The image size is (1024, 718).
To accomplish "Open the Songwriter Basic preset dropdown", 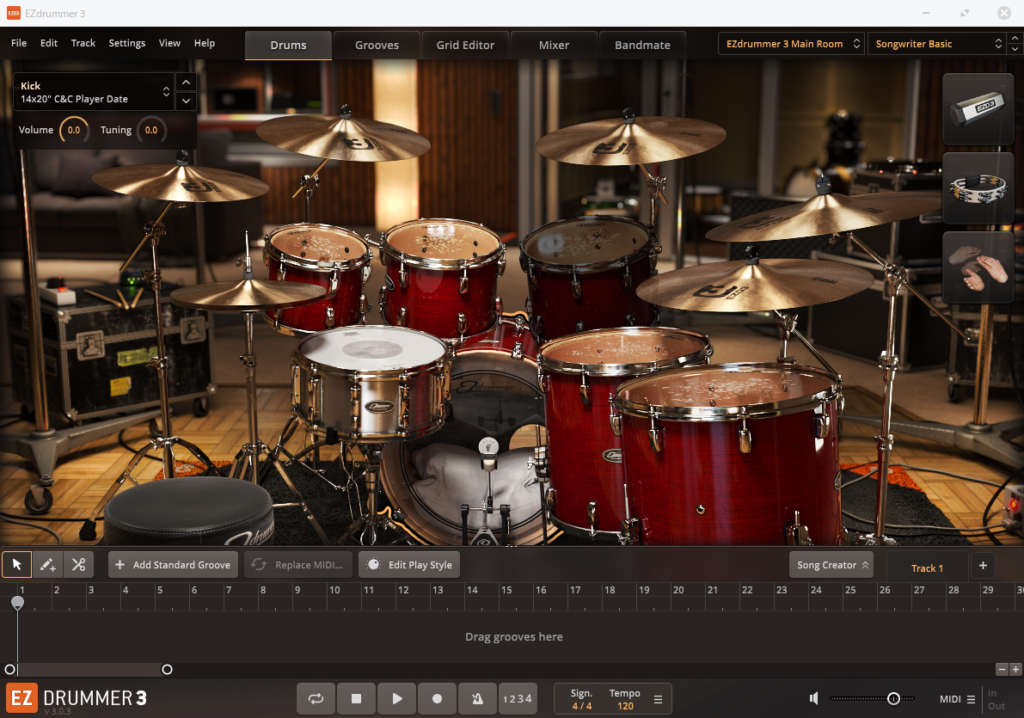I will pyautogui.click(x=936, y=44).
